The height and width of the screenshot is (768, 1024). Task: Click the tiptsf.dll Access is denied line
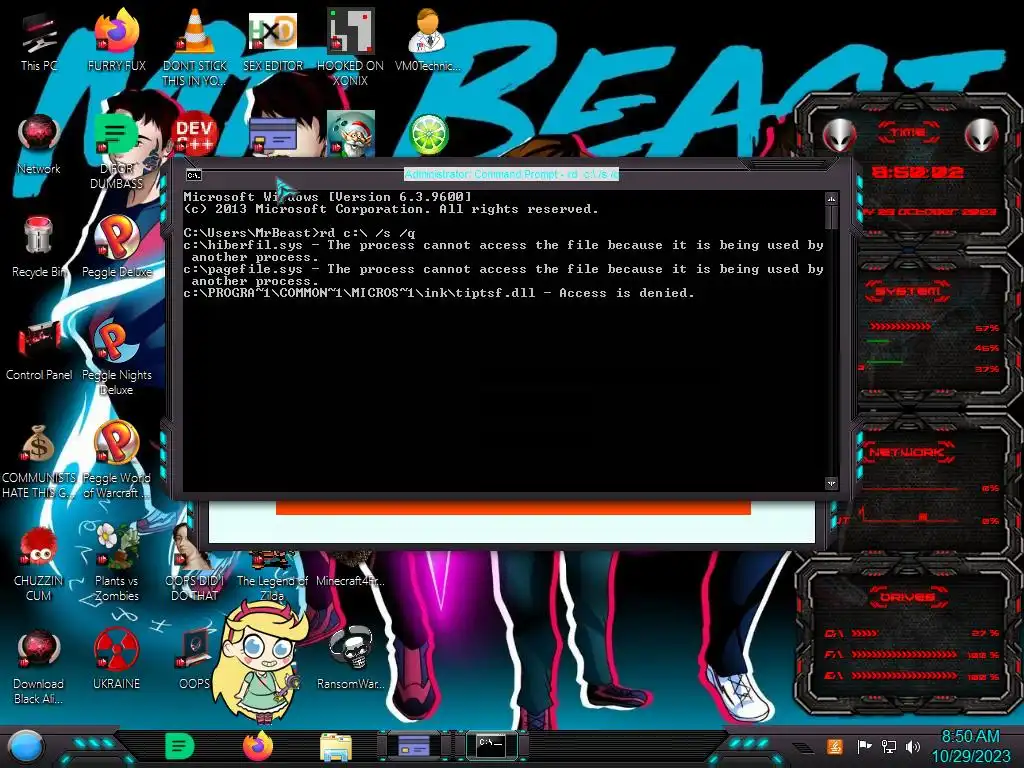pos(439,293)
